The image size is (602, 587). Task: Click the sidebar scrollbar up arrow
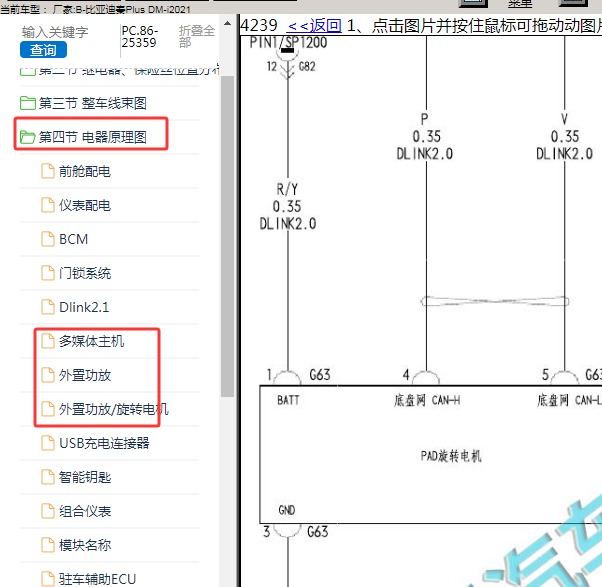[227, 24]
